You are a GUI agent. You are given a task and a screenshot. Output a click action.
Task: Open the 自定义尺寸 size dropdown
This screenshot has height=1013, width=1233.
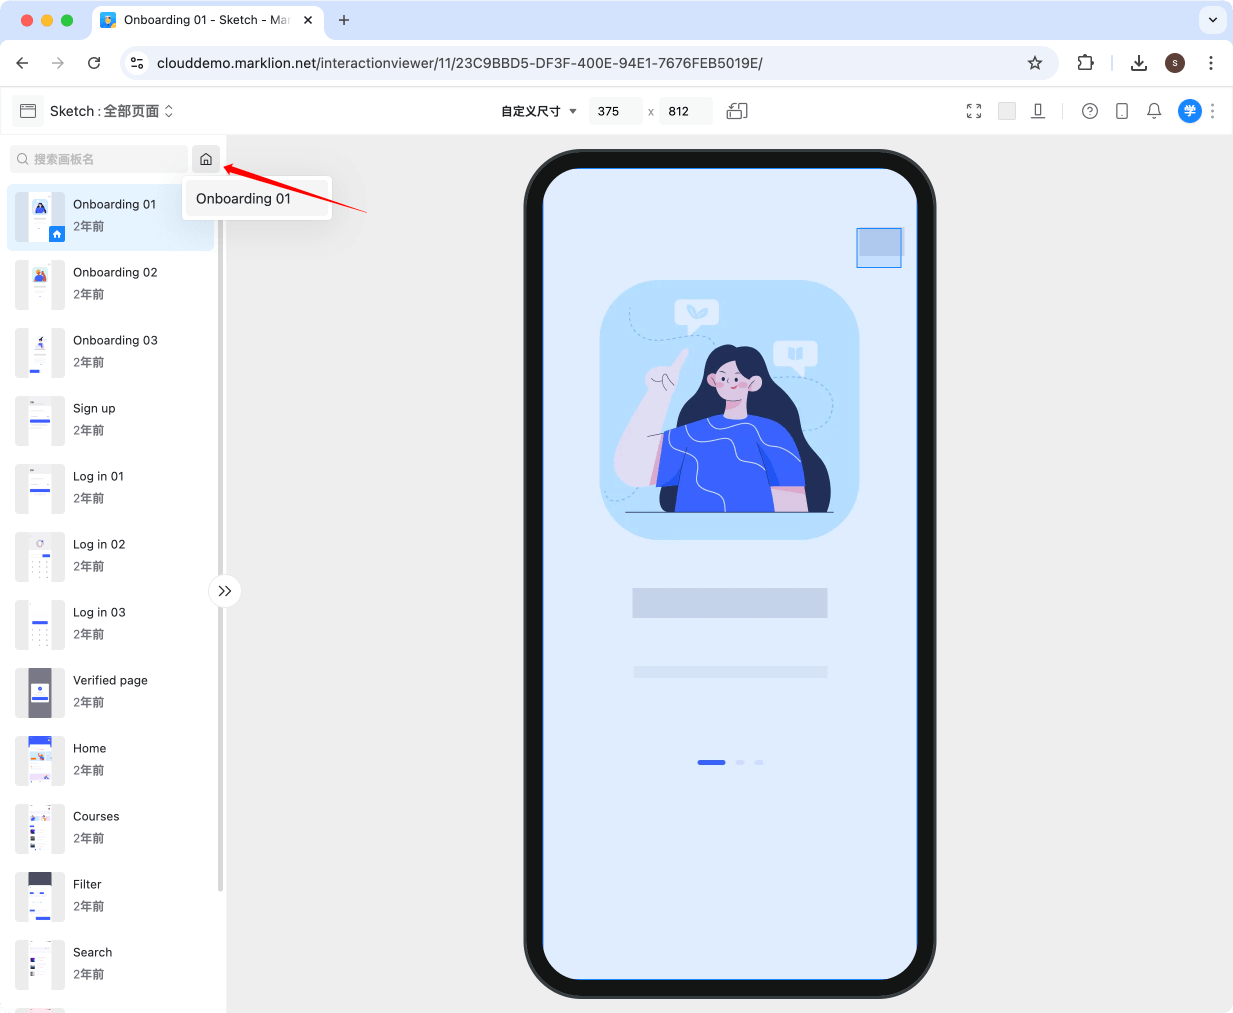[x=537, y=111]
